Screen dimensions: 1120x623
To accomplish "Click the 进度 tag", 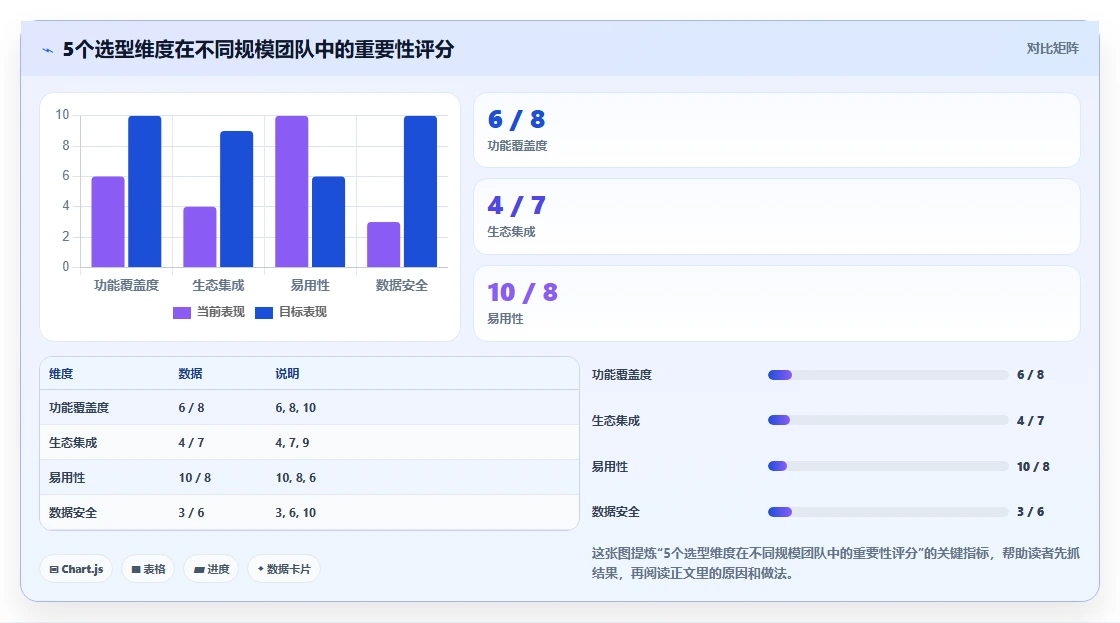I will coord(211,569).
